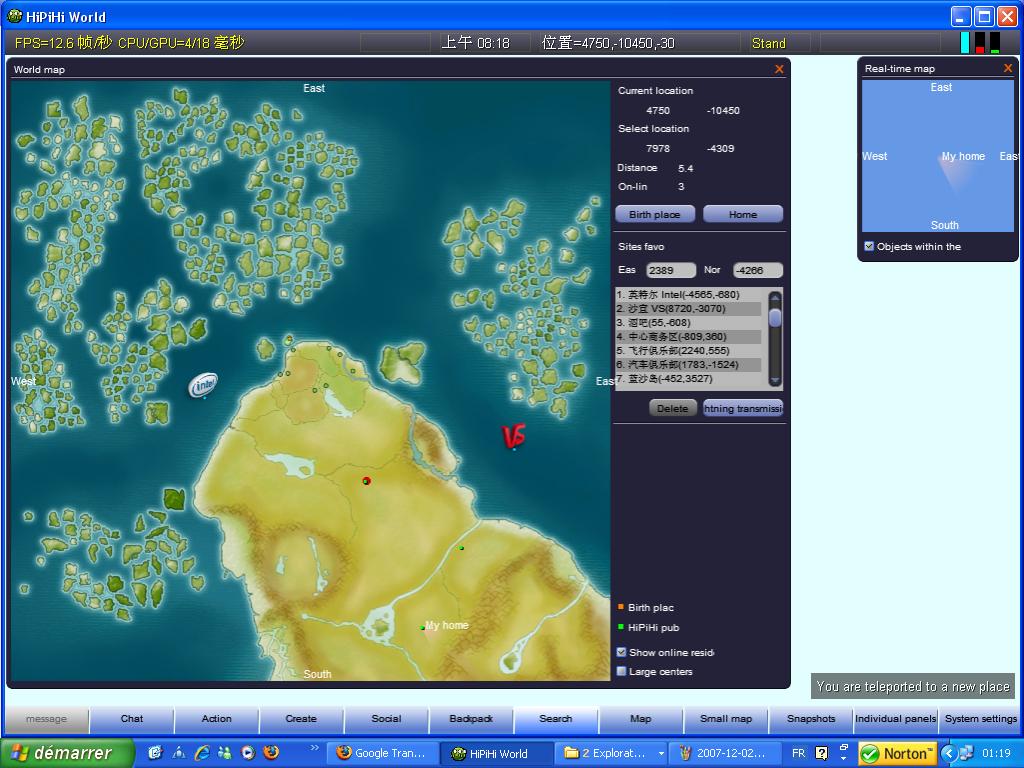Image resolution: width=1024 pixels, height=768 pixels.
Task: Expand hidden system tray icons arrow
Action: 948,753
